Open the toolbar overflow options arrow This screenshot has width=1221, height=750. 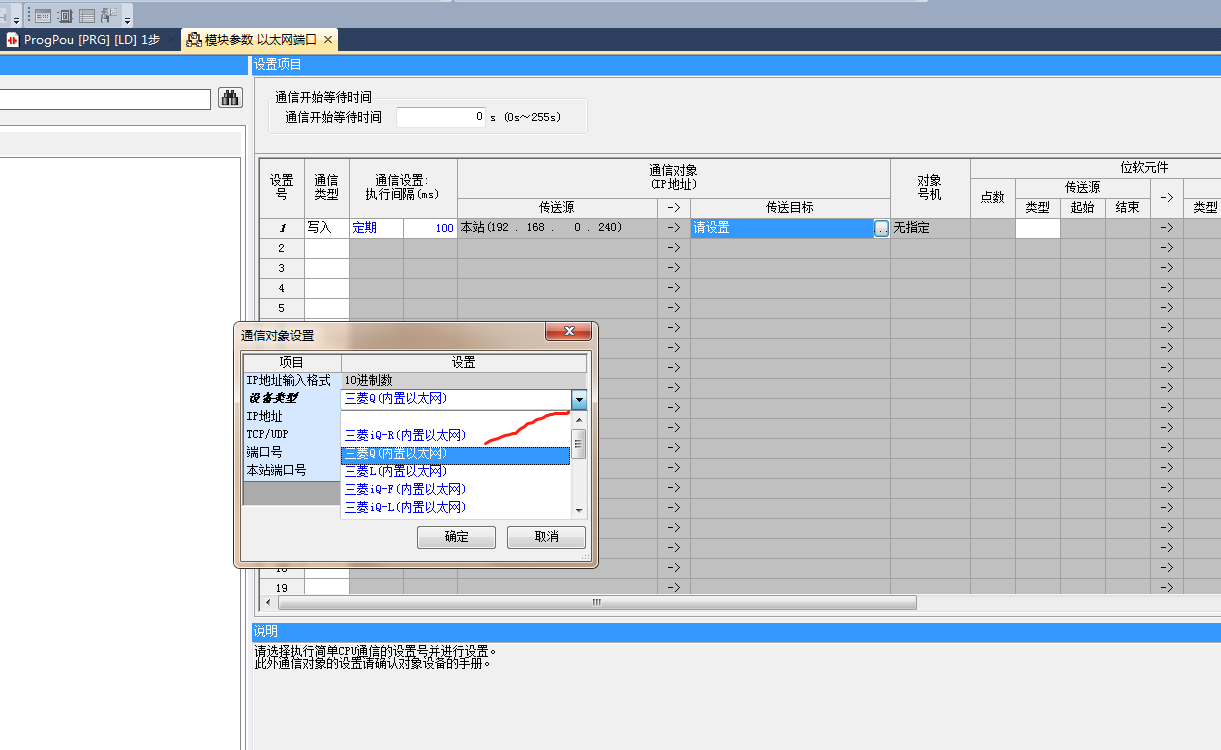tap(127, 18)
